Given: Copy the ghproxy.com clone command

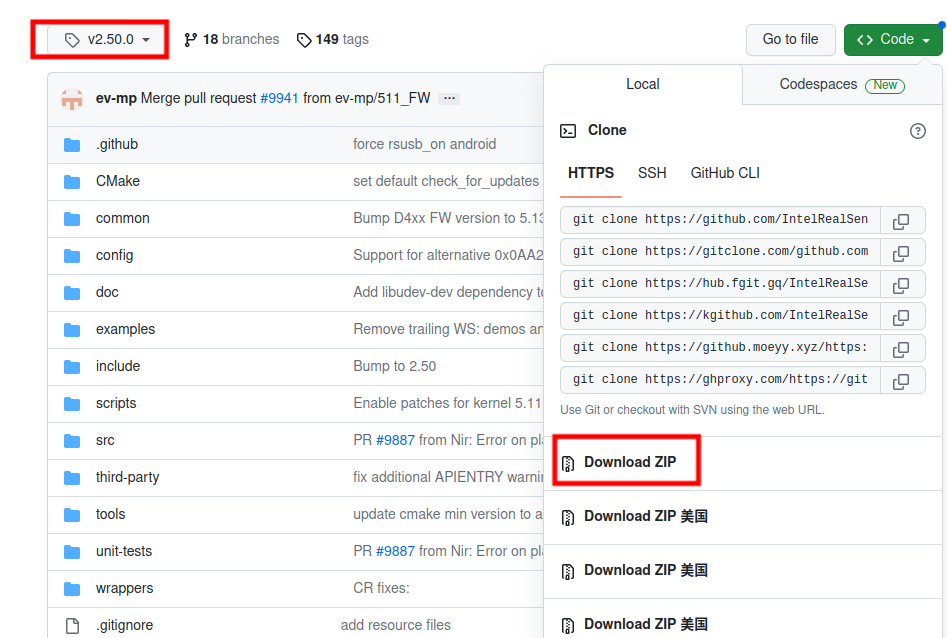Looking at the screenshot, I should tap(901, 381).
